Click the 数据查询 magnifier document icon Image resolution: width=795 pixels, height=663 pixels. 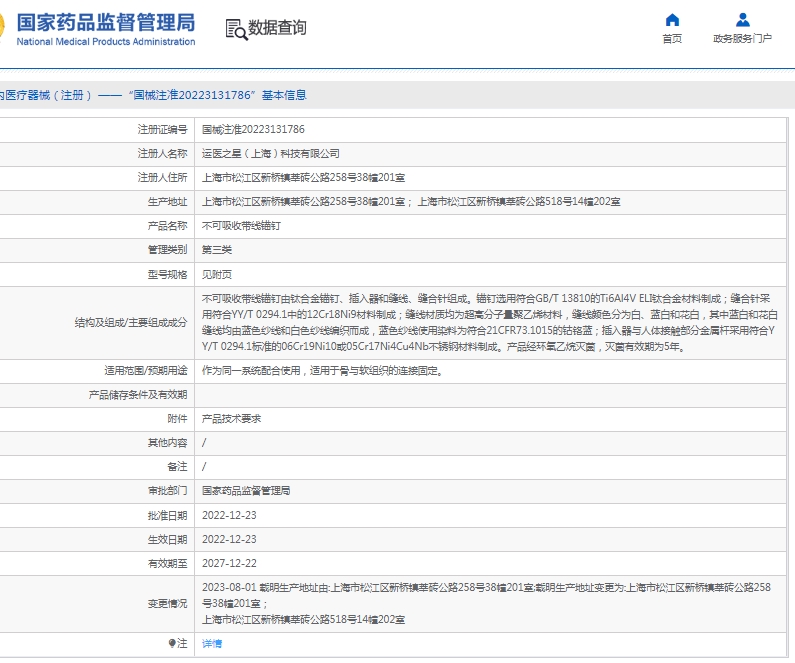coord(236,29)
